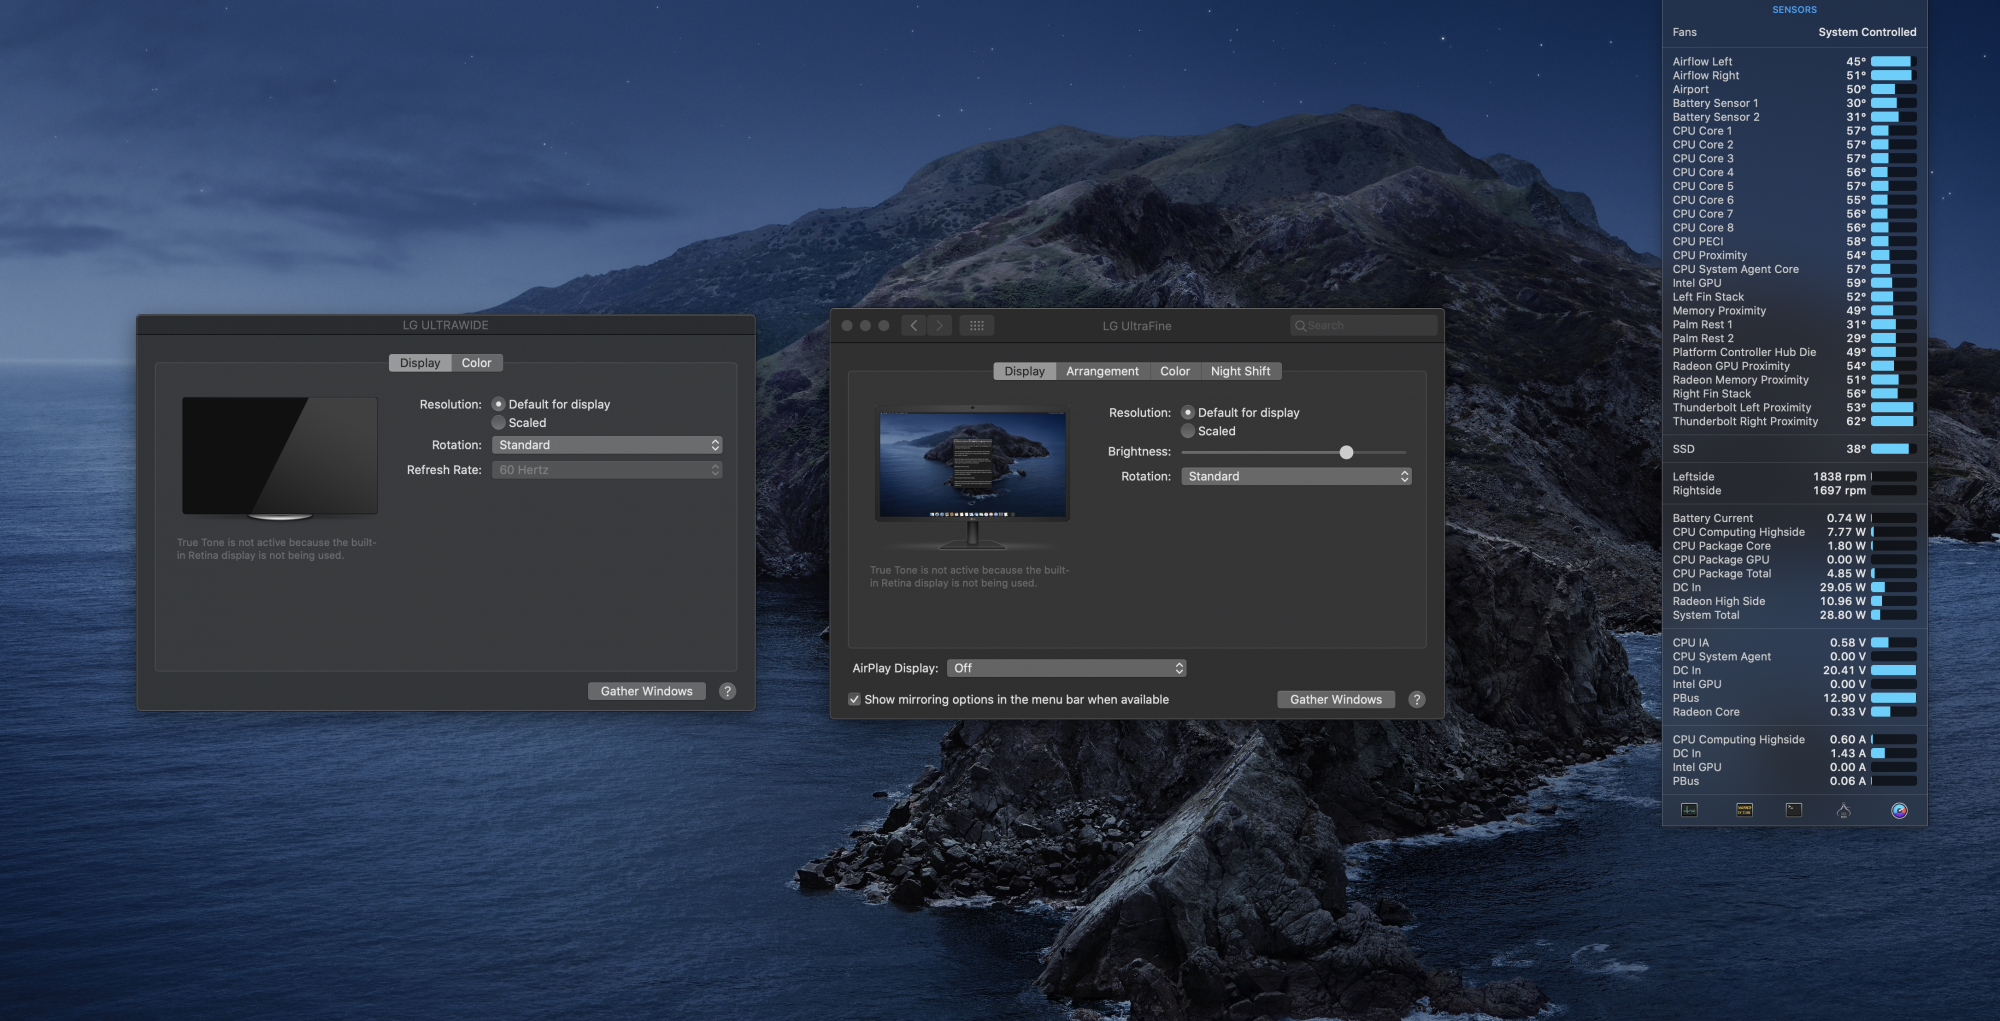The image size is (2000, 1021).
Task: Click the Radeon GPU Proximity row
Action: point(1794,366)
